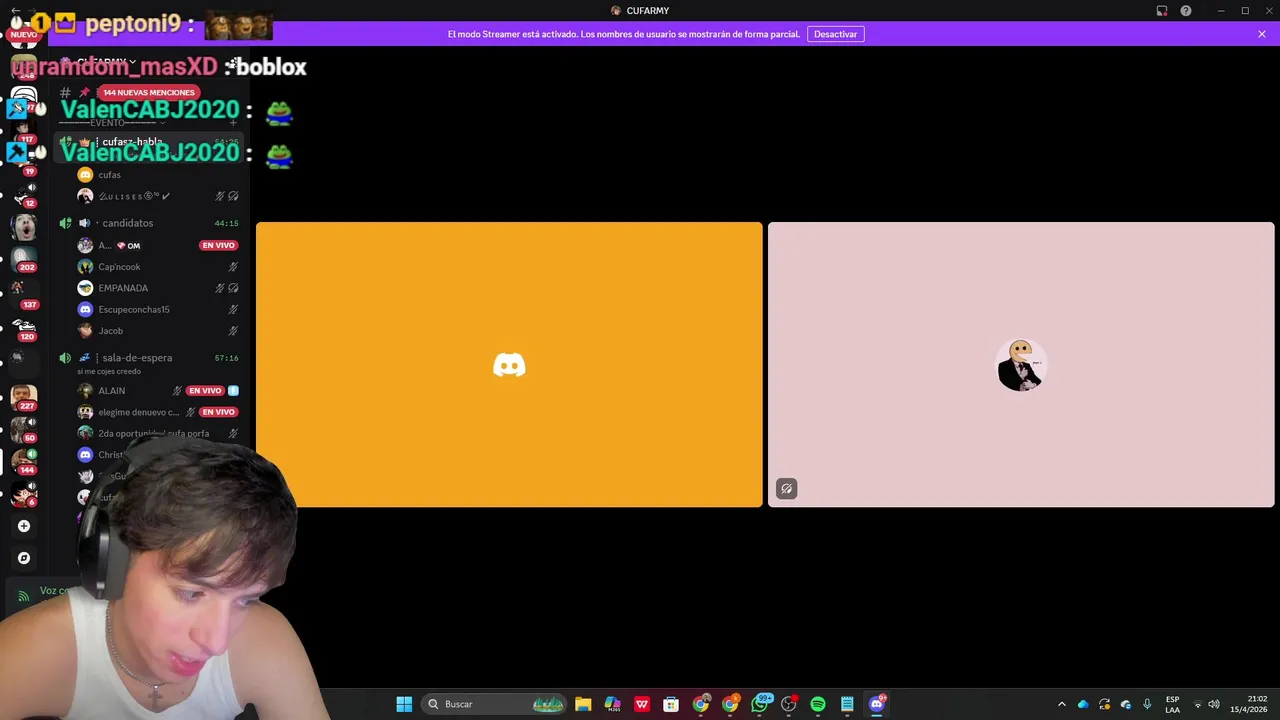
Task: Open the server with the 144 mentions badge
Action: 23,461
